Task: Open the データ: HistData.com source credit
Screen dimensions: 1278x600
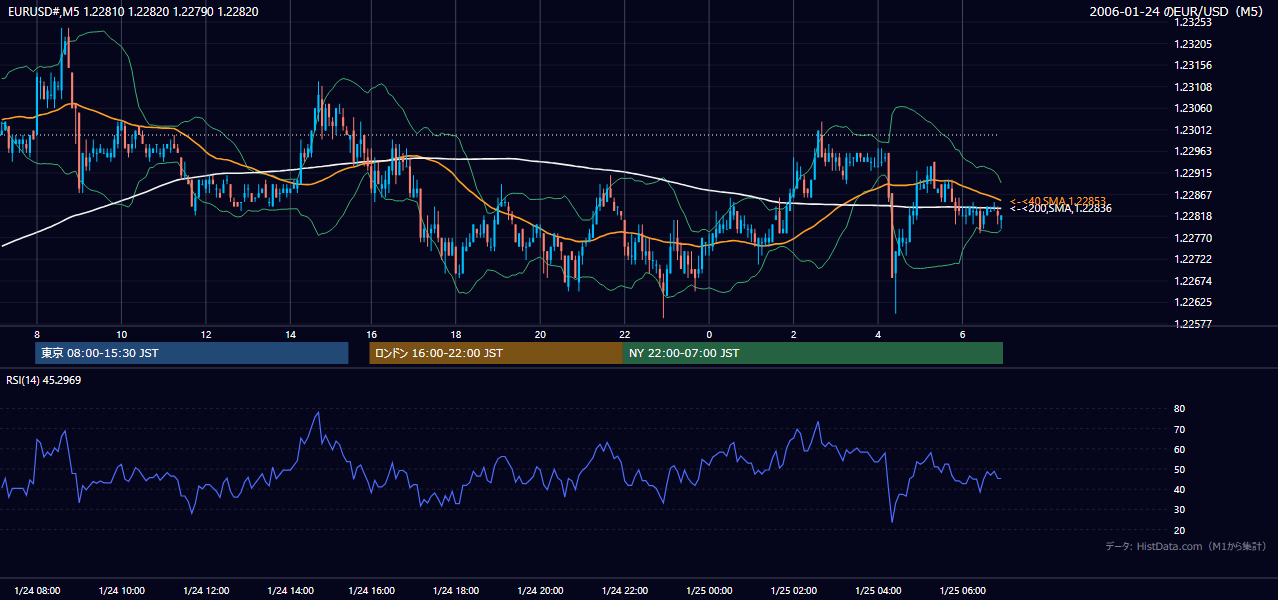Action: [x=1185, y=546]
